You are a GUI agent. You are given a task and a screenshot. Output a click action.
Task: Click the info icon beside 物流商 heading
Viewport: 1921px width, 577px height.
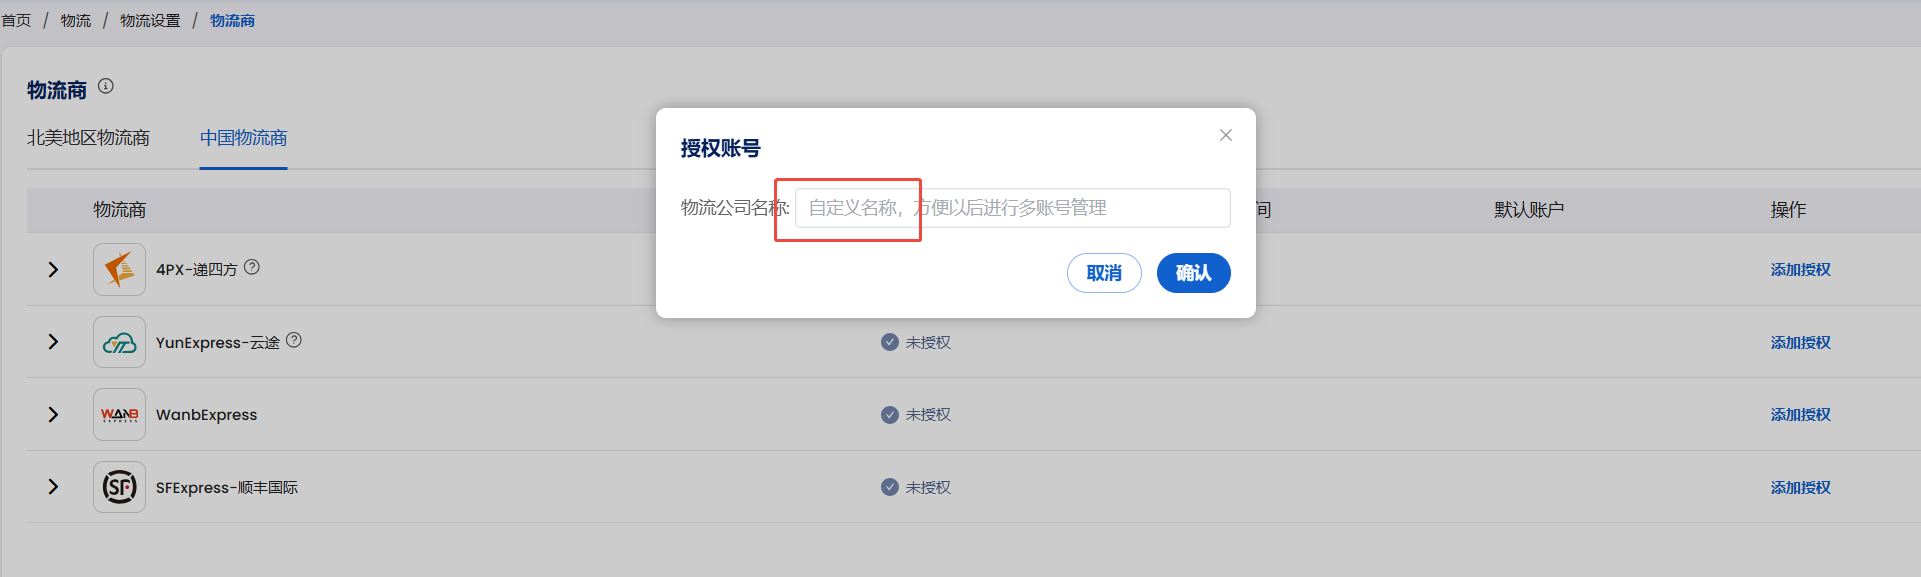tap(106, 87)
